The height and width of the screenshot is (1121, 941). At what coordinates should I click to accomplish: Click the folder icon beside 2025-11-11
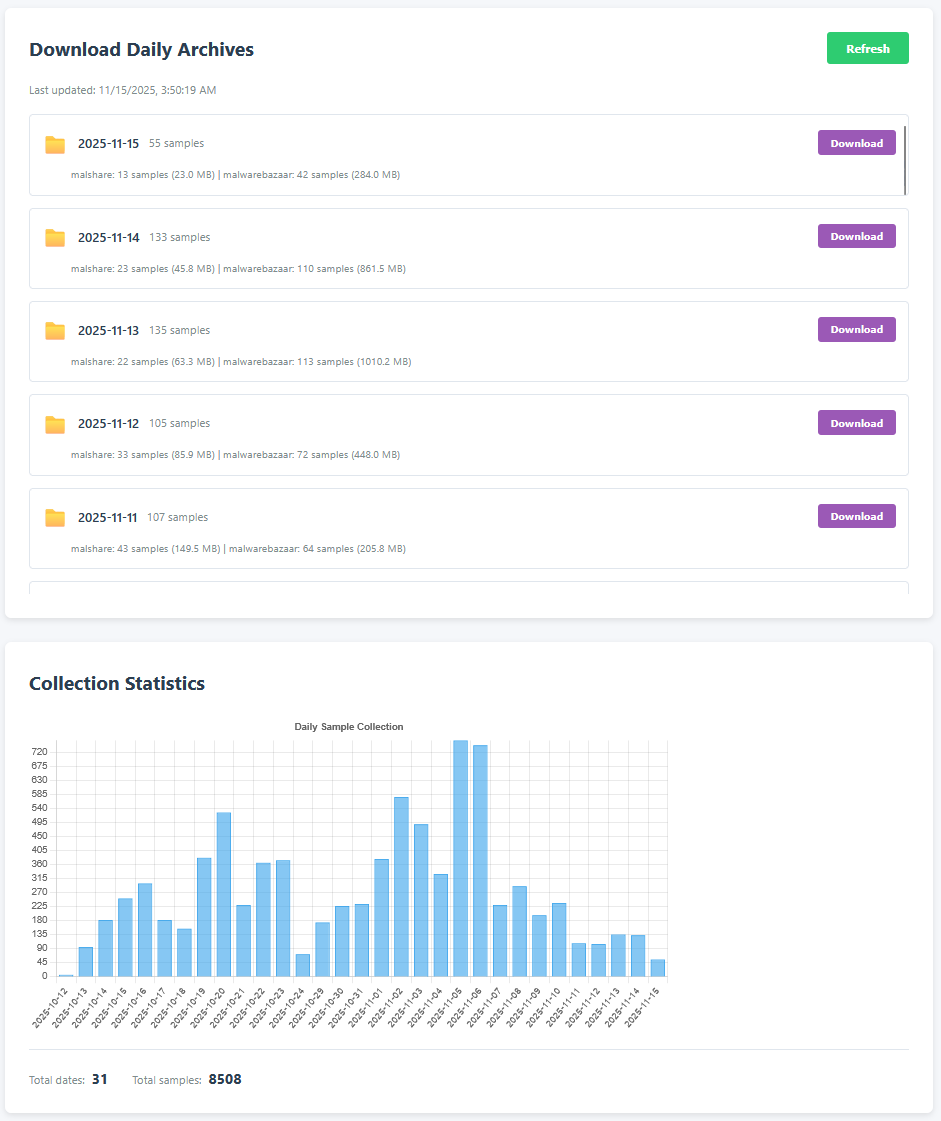pyautogui.click(x=55, y=517)
